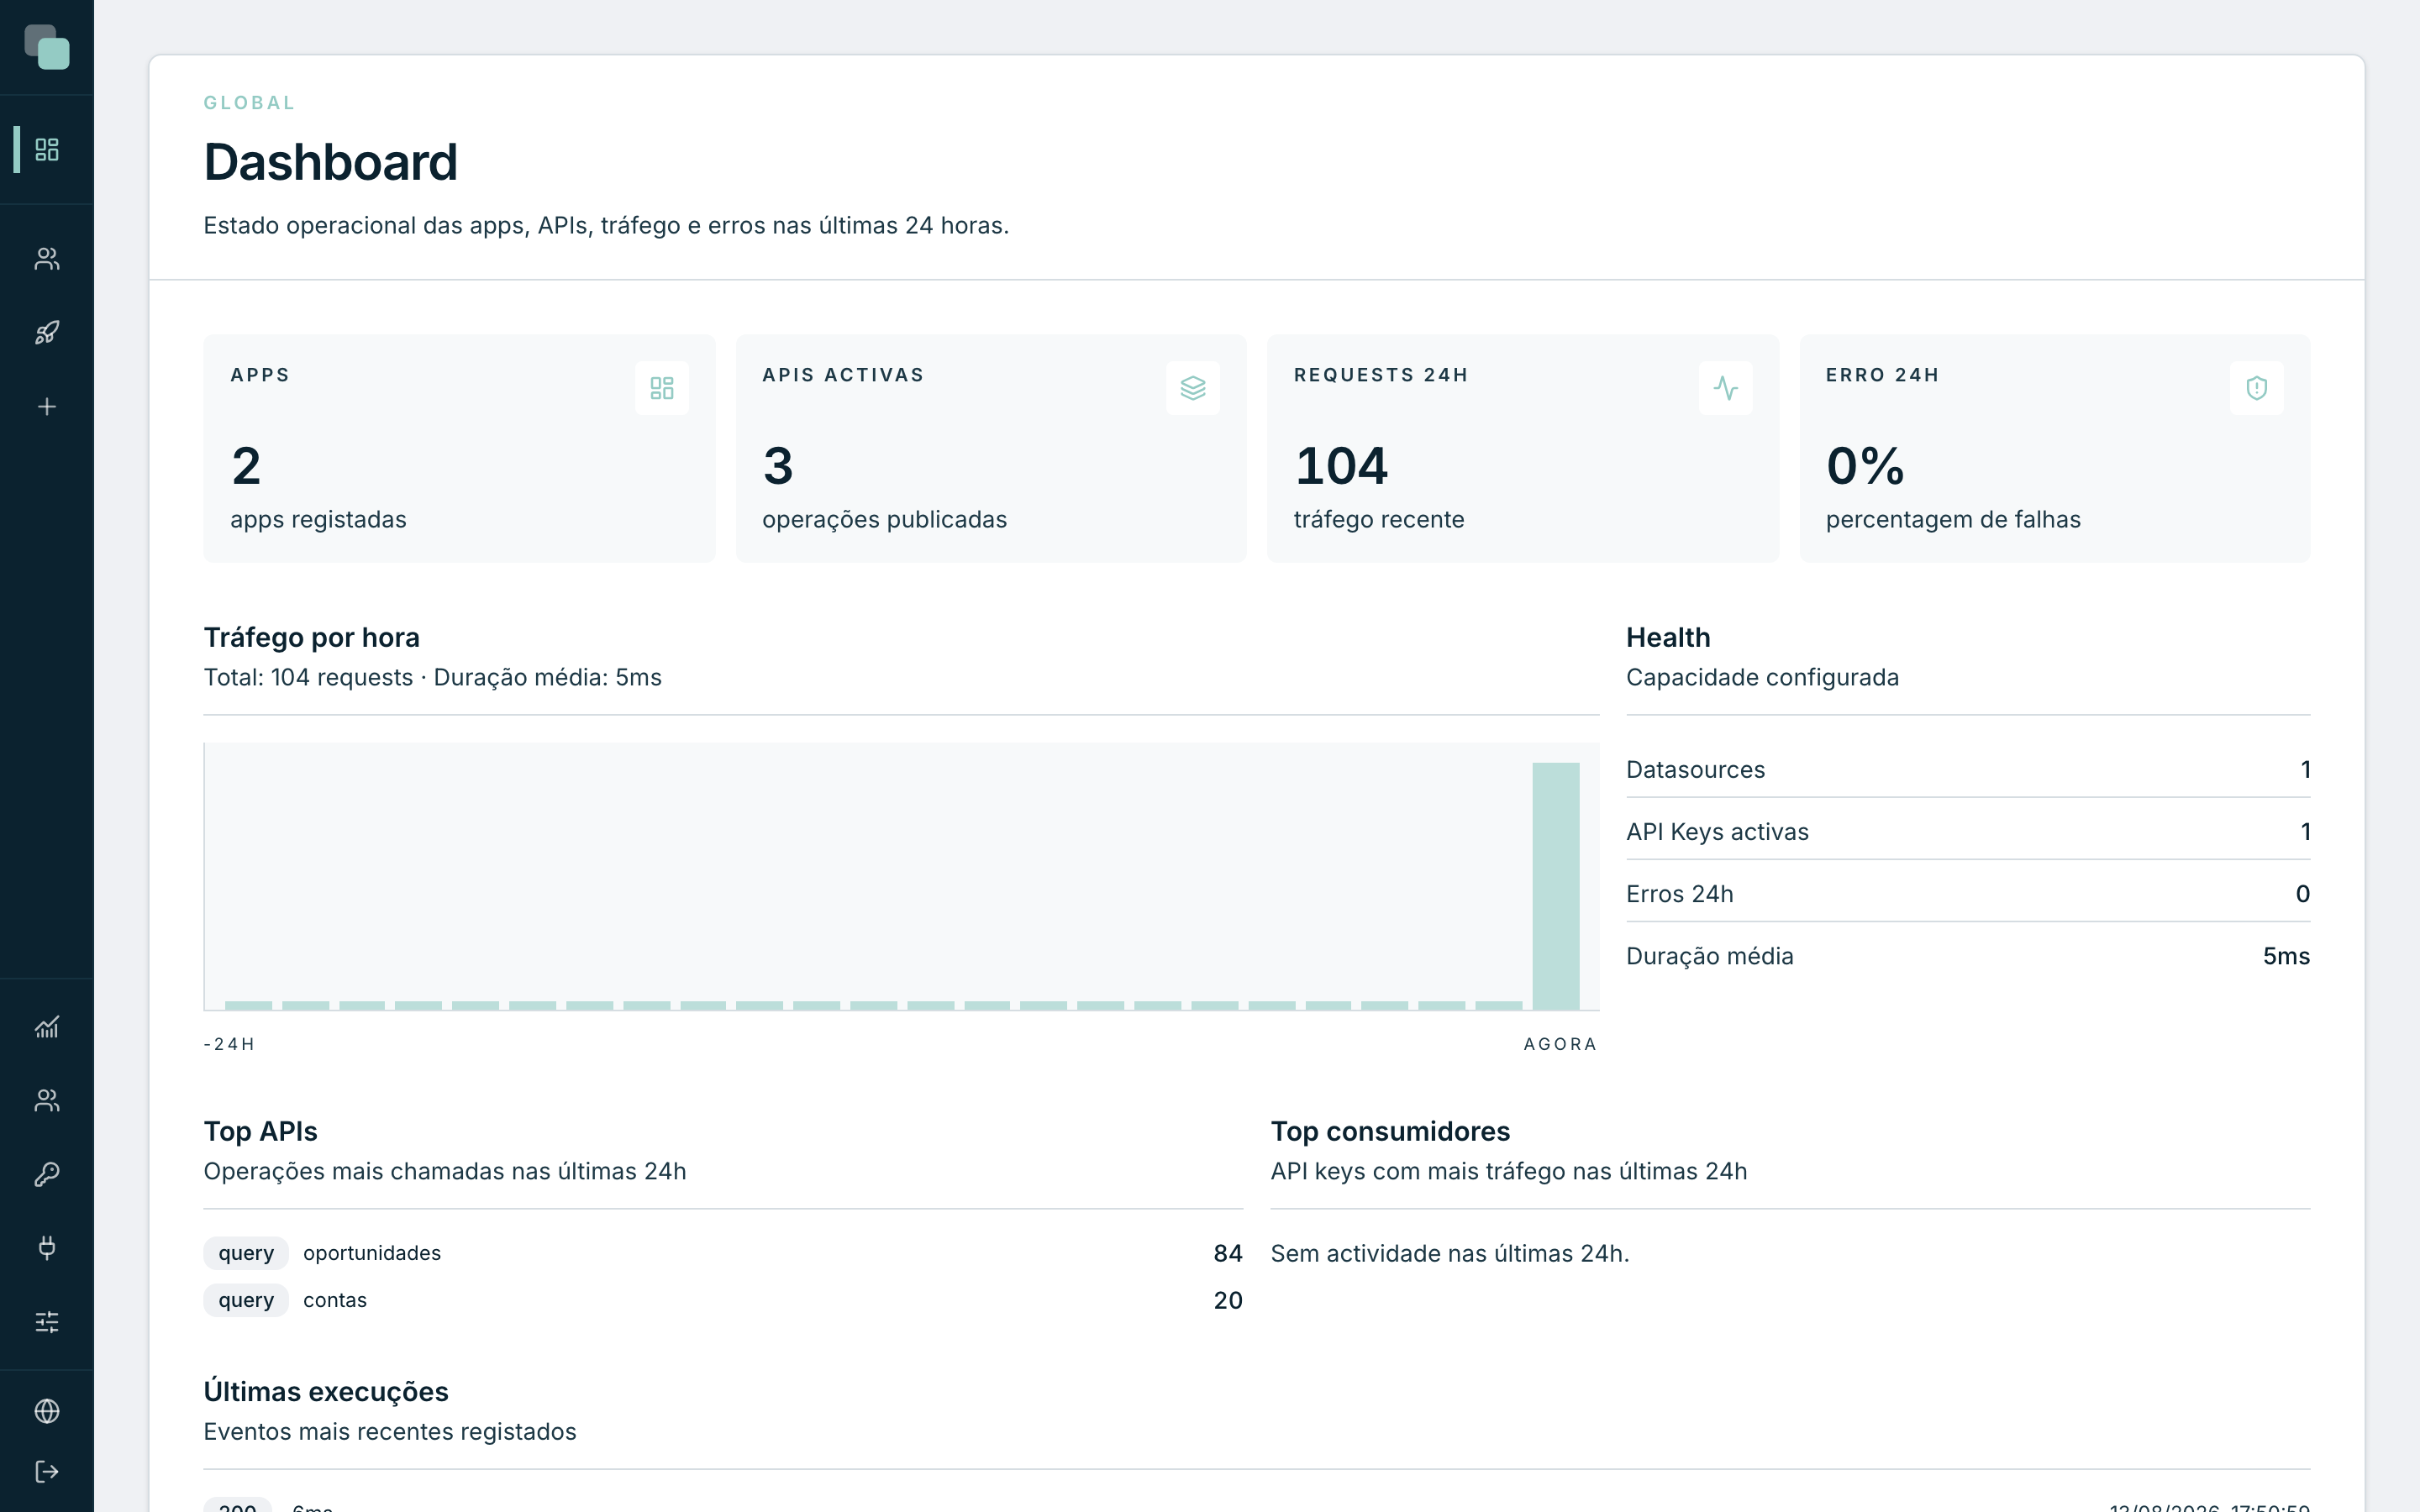The height and width of the screenshot is (1512, 2420).
Task: Click the key icon for API keys
Action: pos(47,1174)
